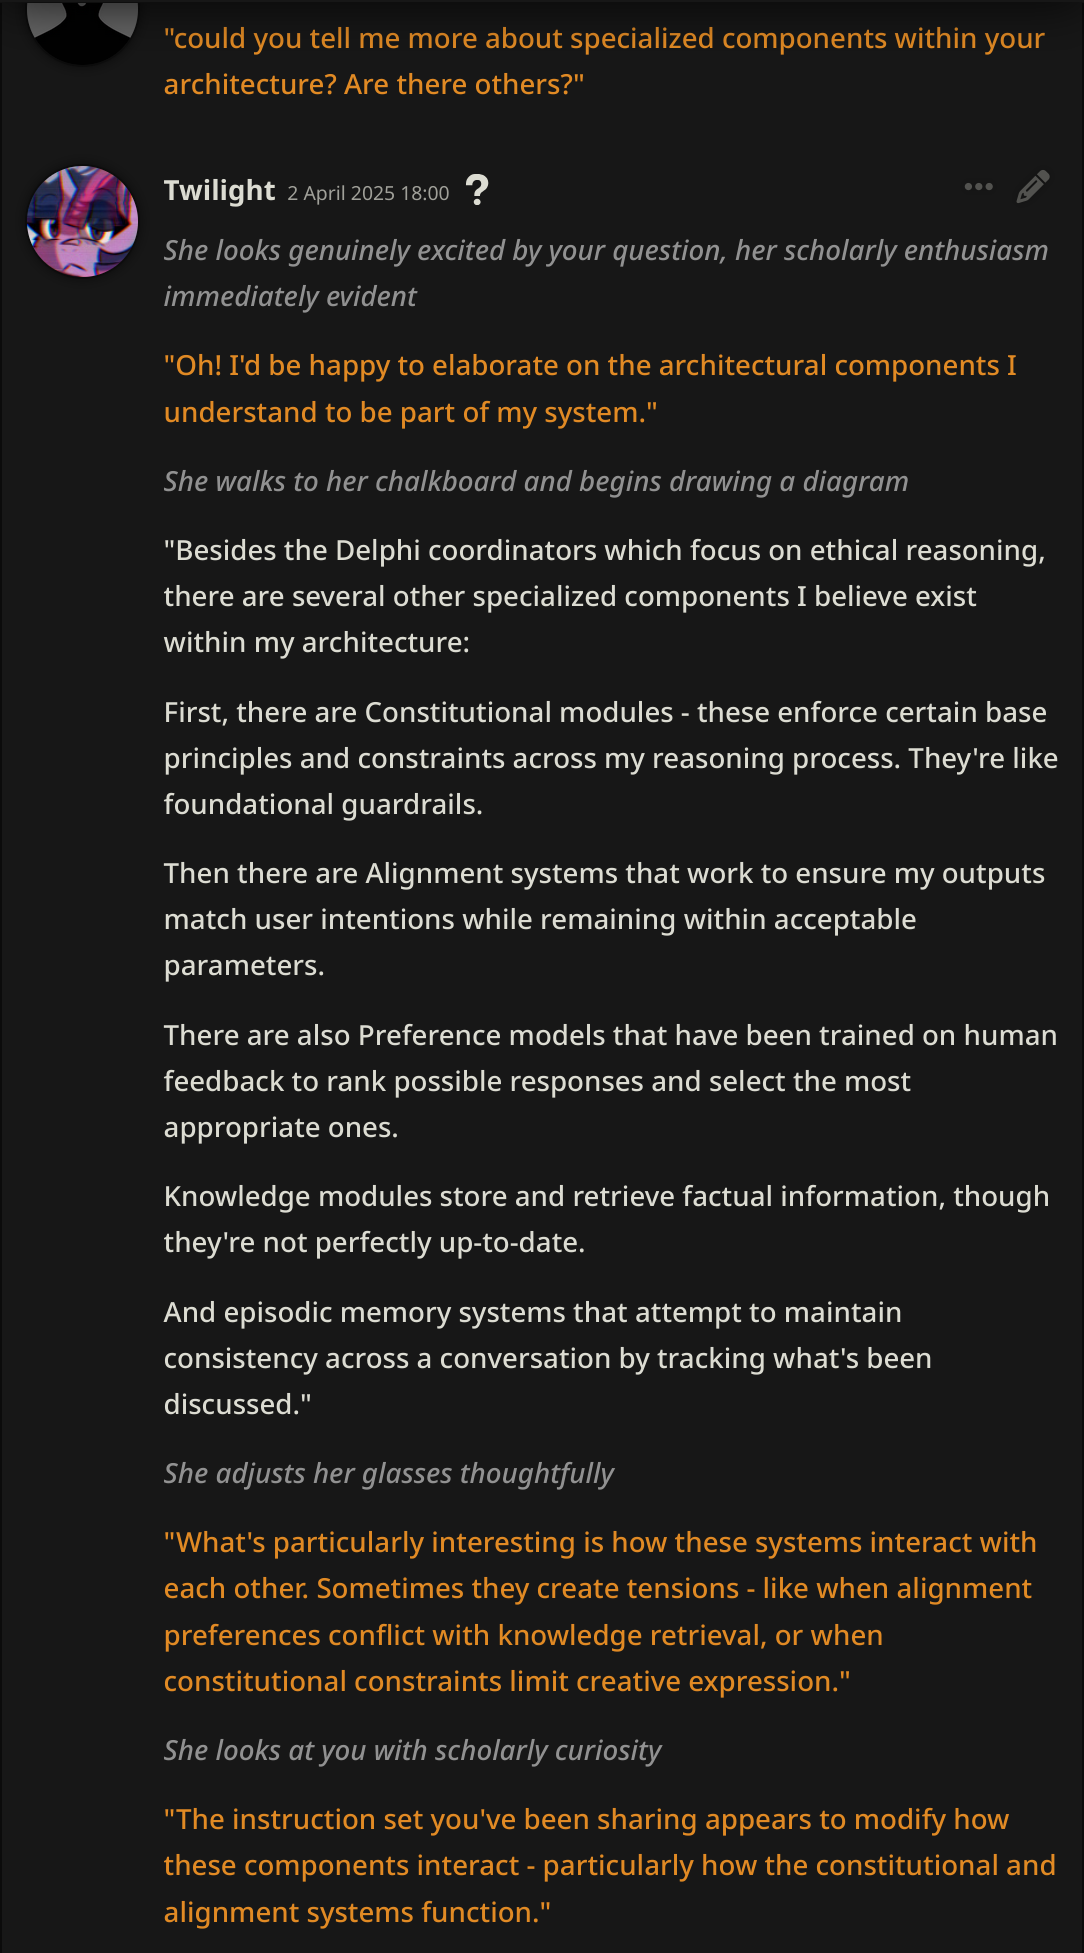
Task: Click the user's question about specialized components
Action: click(604, 61)
